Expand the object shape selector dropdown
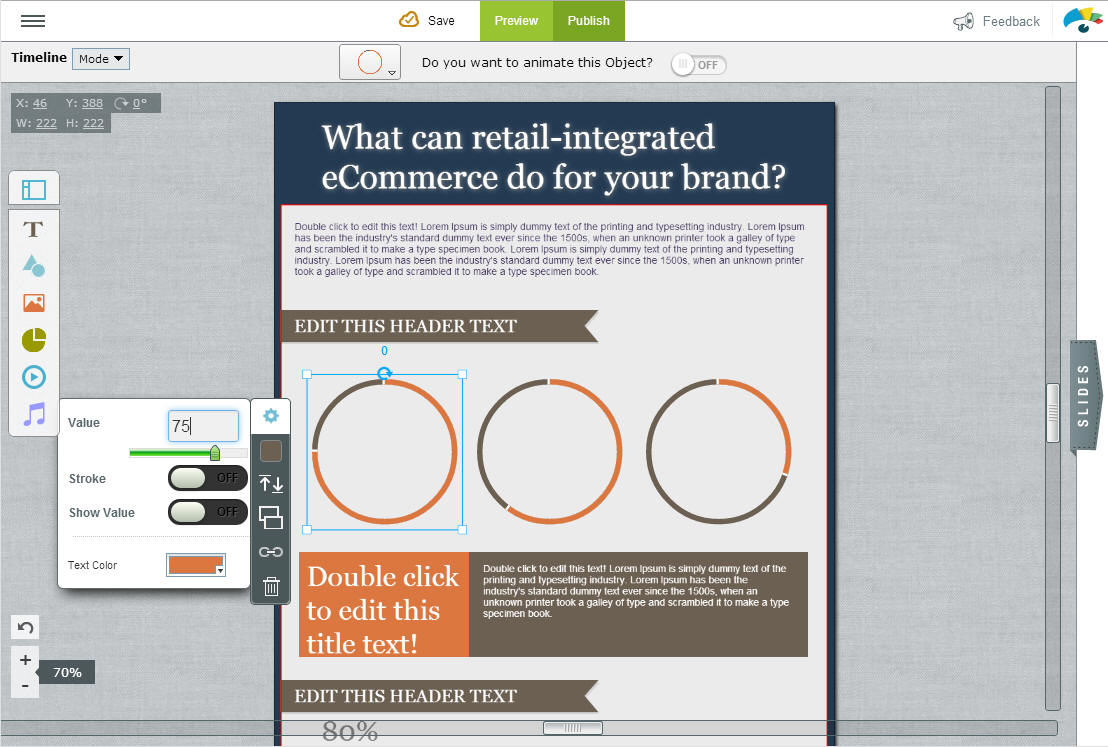Image resolution: width=1108 pixels, height=747 pixels. pos(370,62)
